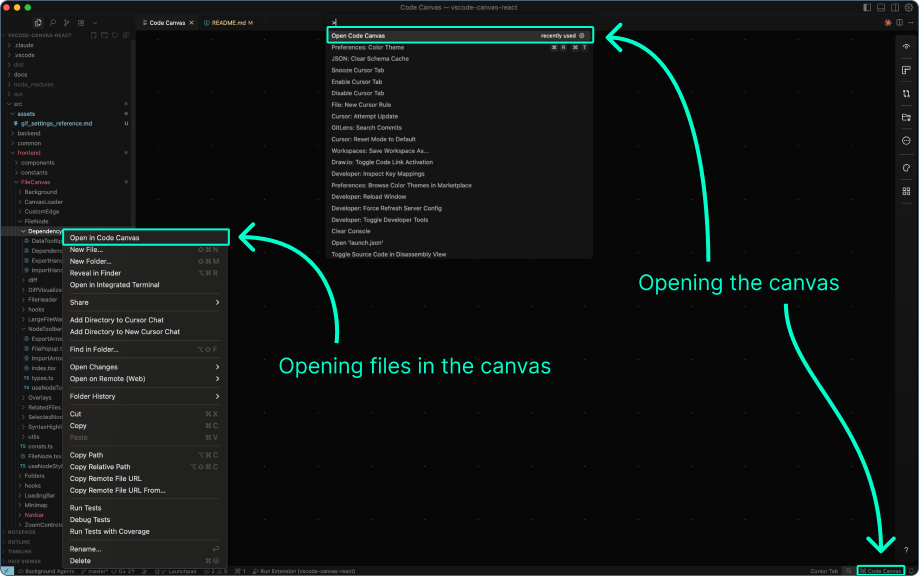This screenshot has height=576, width=919.
Task: Collapse all folders in explorer
Action: pos(125,35)
